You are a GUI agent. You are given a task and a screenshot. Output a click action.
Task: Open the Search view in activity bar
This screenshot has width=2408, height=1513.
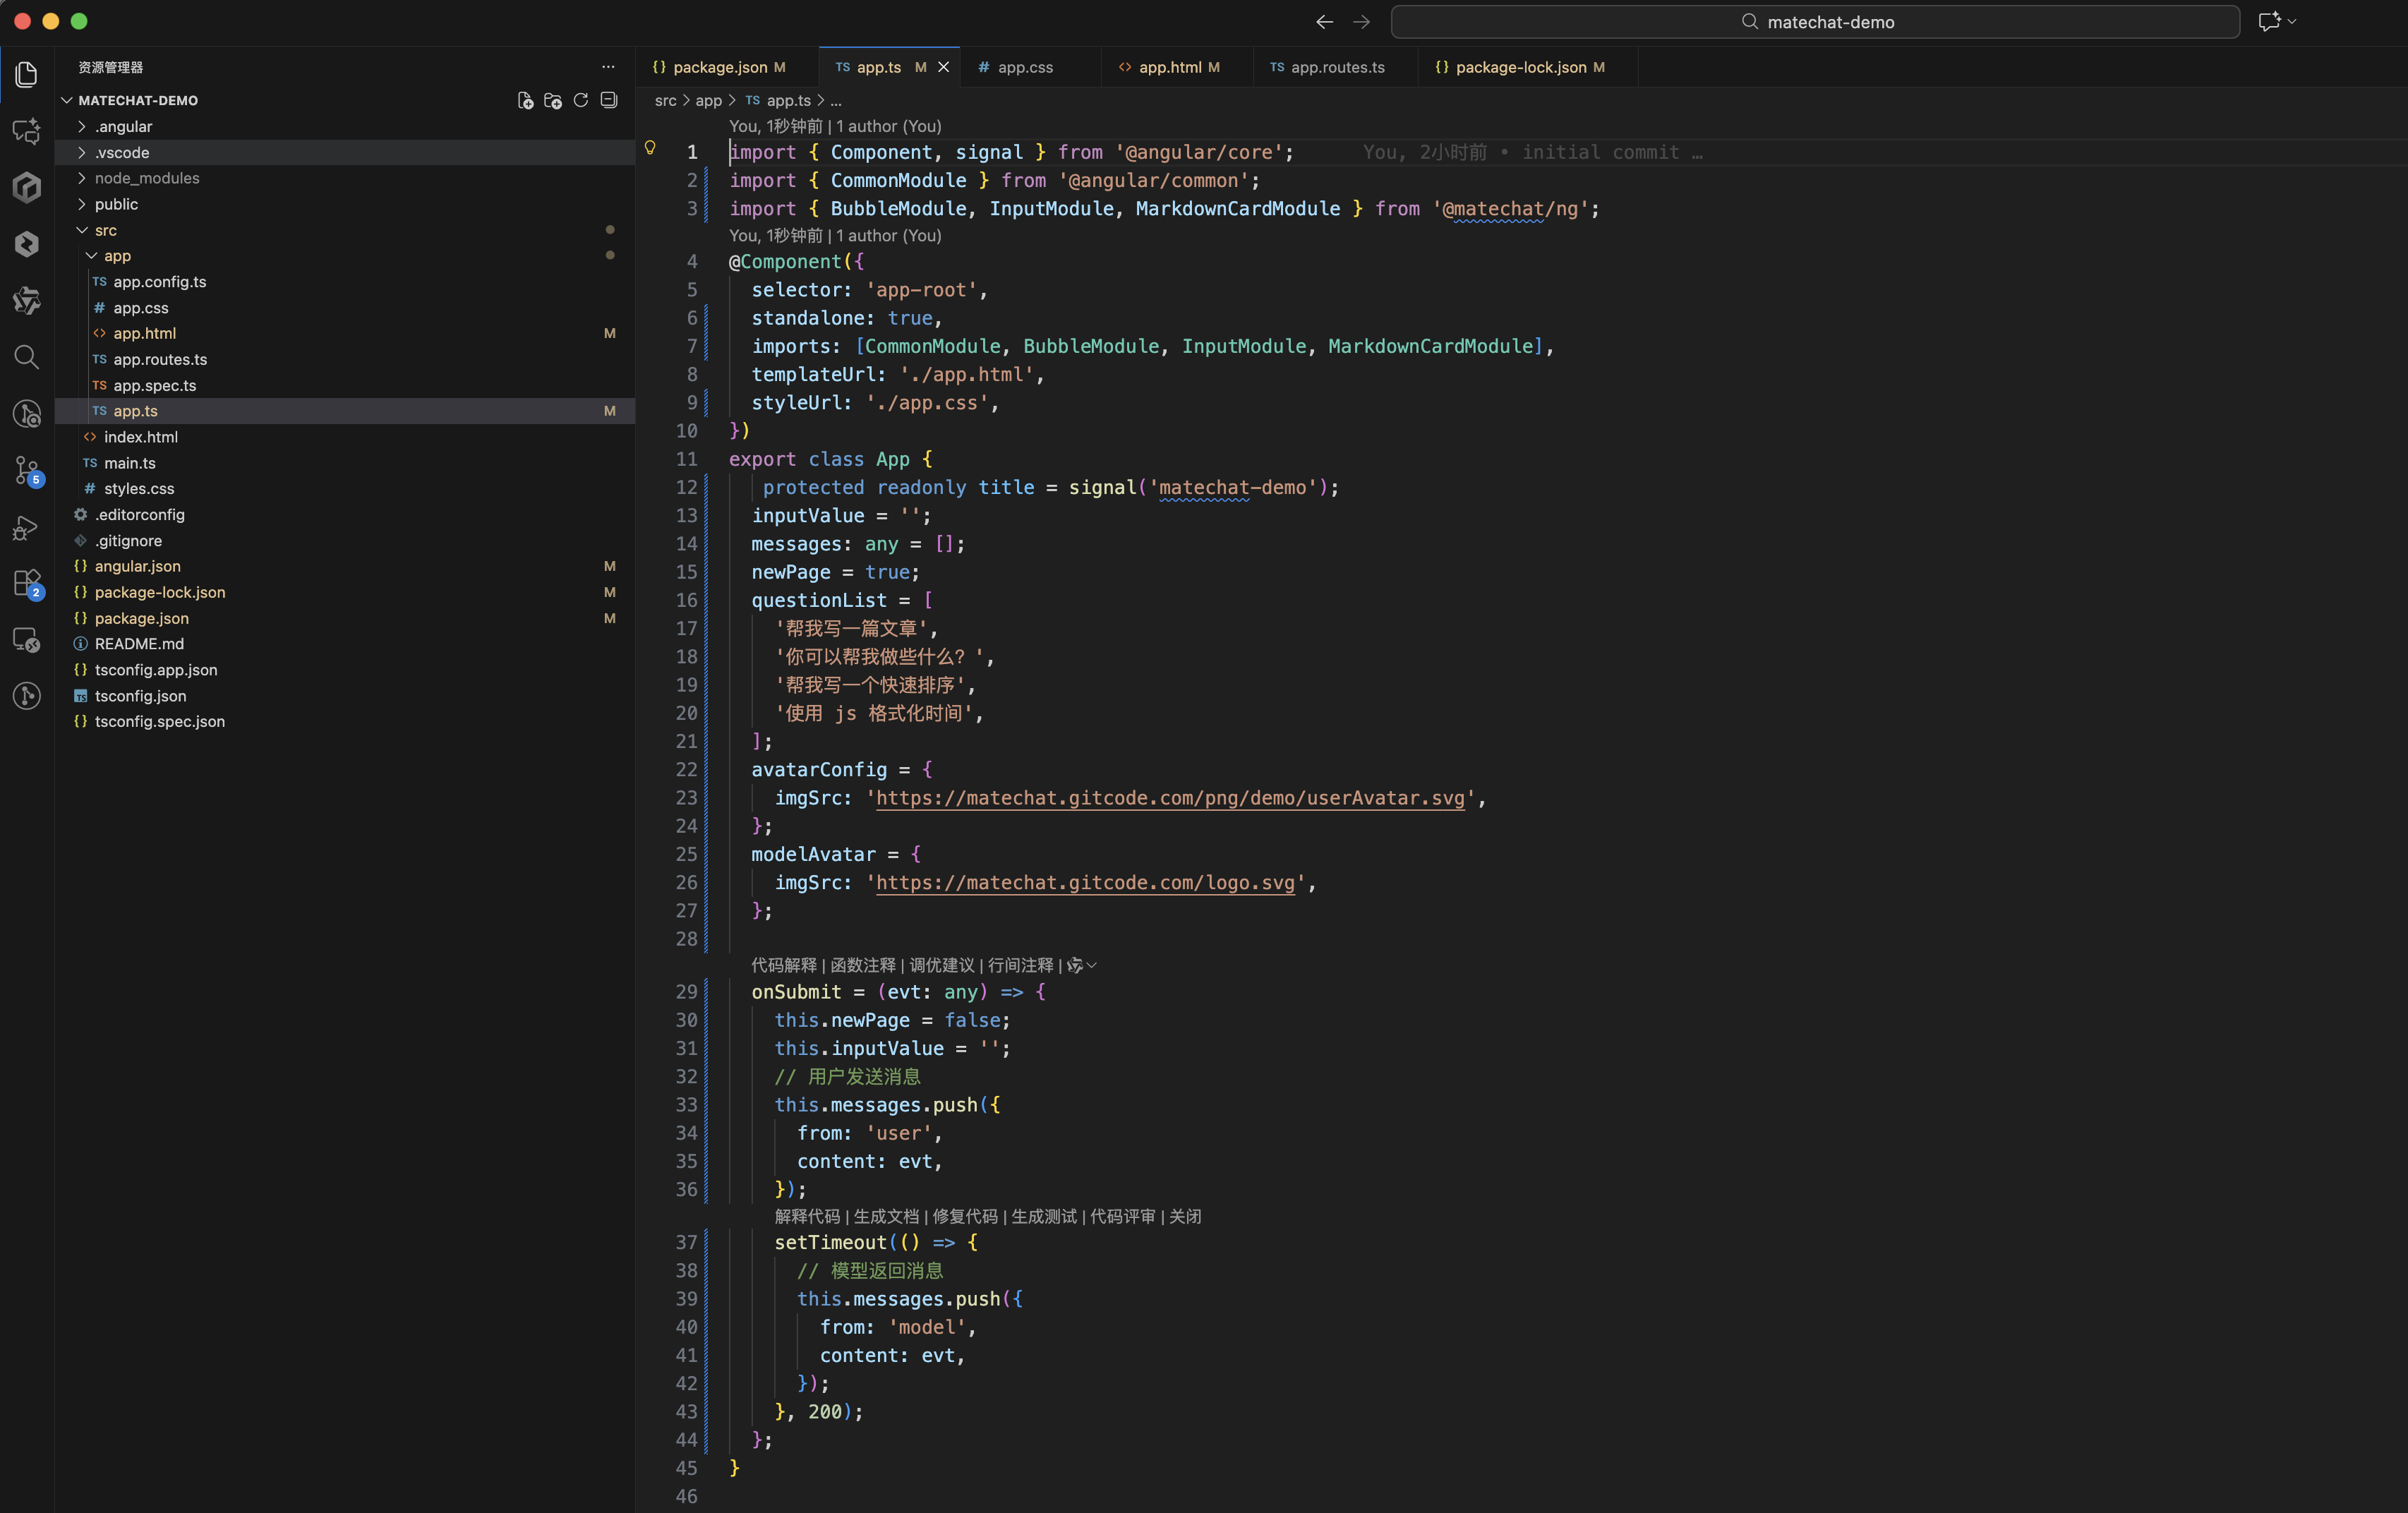click(x=27, y=357)
